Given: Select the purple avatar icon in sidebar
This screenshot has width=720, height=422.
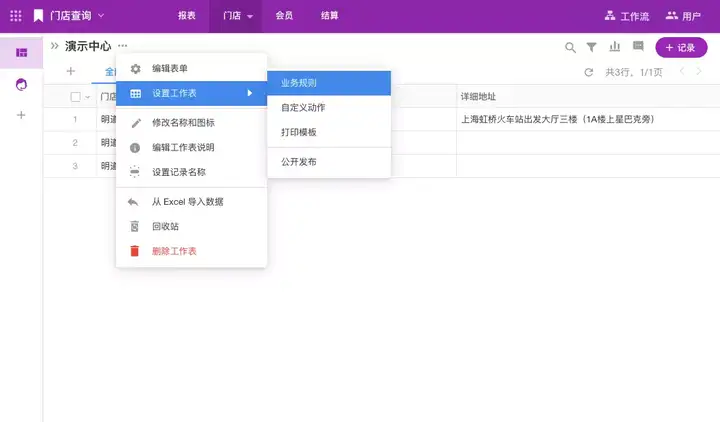Looking at the screenshot, I should click(x=21, y=84).
